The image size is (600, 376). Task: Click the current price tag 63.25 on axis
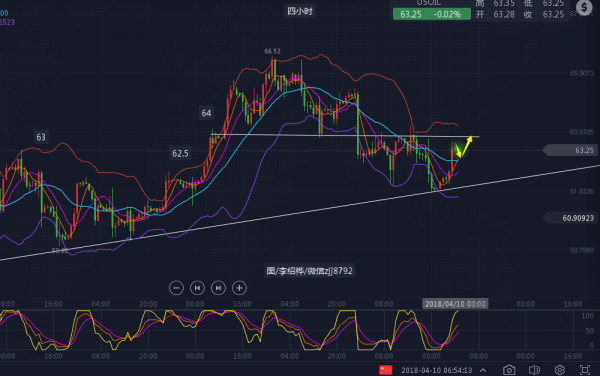pyautogui.click(x=570, y=150)
